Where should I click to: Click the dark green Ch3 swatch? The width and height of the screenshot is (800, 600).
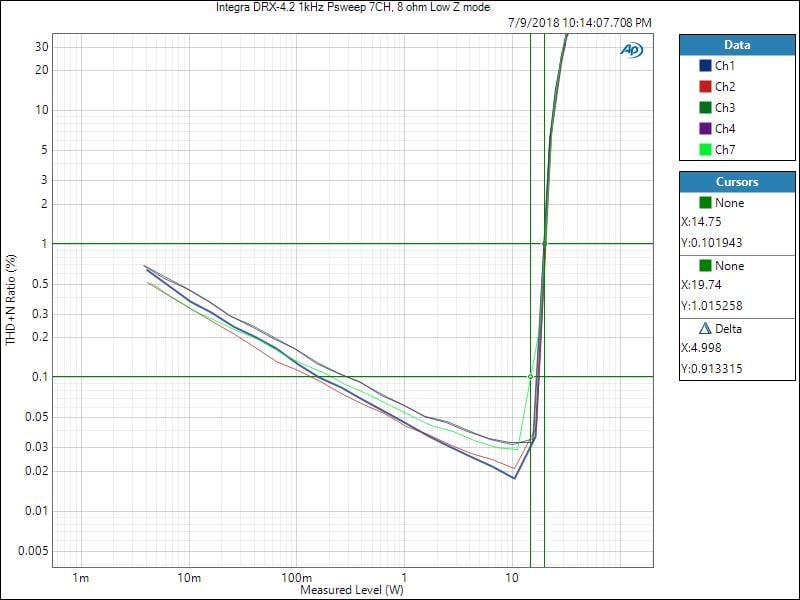pyautogui.click(x=705, y=107)
